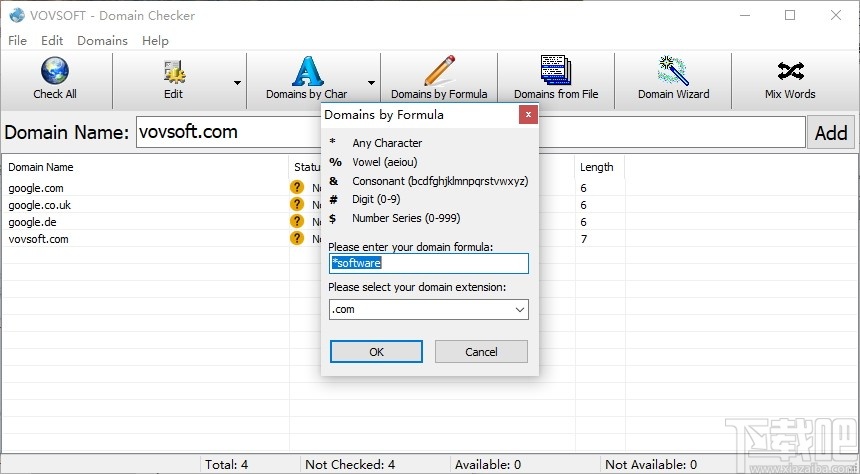Click the Available: 0 status entry

[488, 465]
